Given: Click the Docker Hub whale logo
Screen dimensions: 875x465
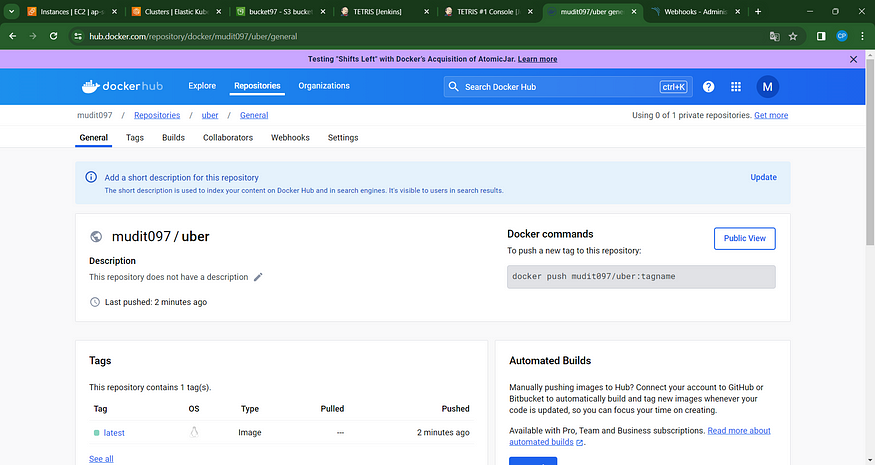Looking at the screenshot, I should 122,86.
